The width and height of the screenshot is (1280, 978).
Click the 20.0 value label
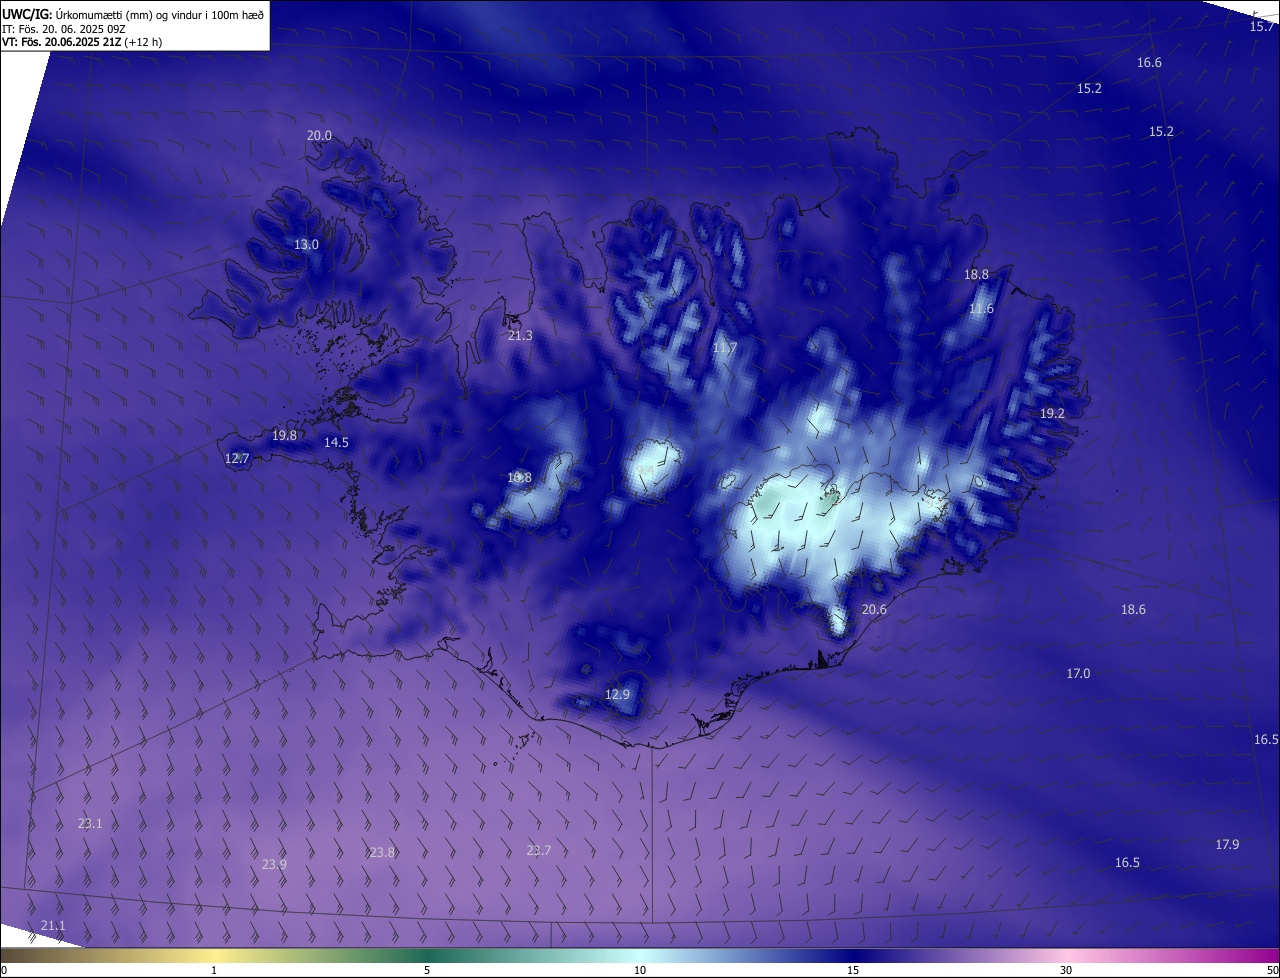pos(319,136)
